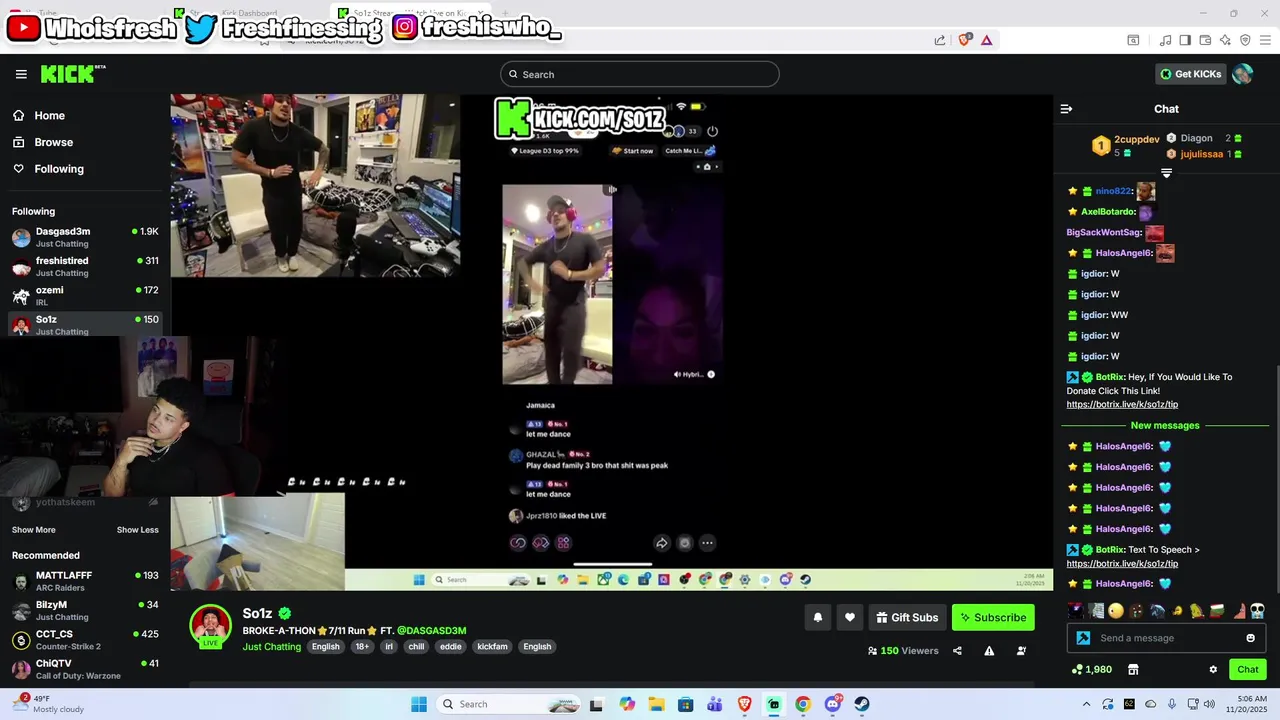Click Show Less in Following list

[x=138, y=530]
